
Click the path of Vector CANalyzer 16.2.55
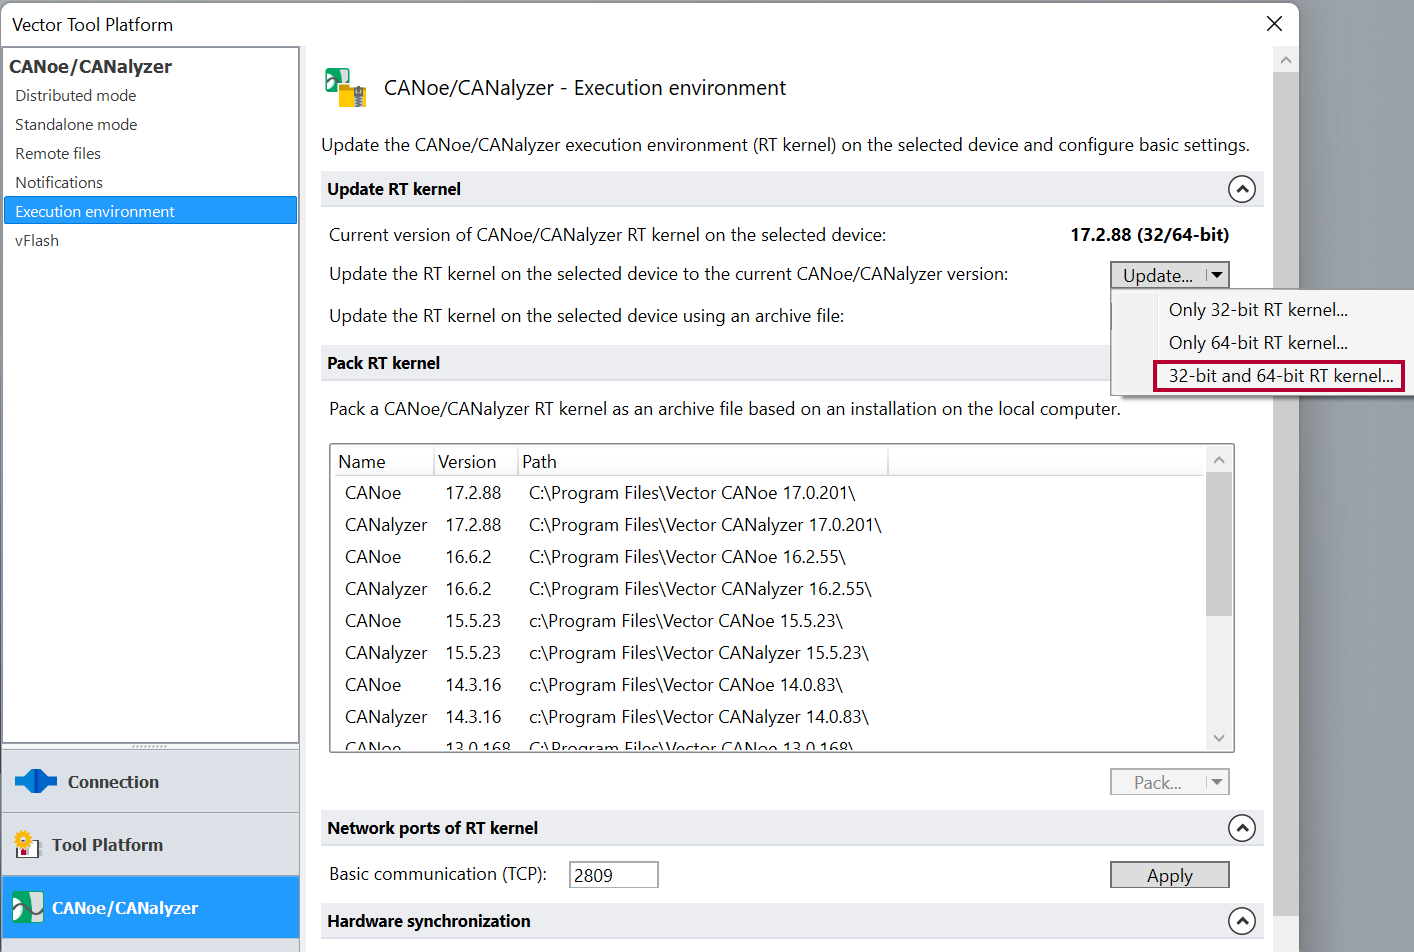tap(700, 589)
